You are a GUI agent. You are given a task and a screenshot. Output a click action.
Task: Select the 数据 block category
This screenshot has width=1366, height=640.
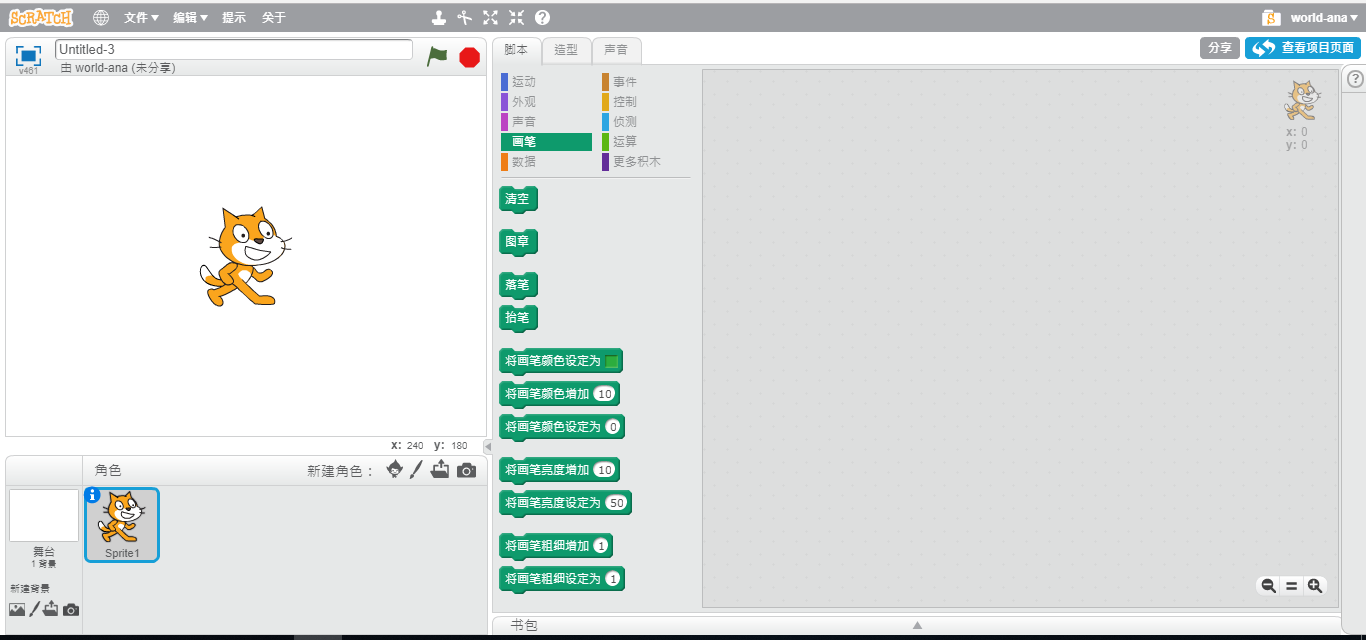(x=546, y=162)
